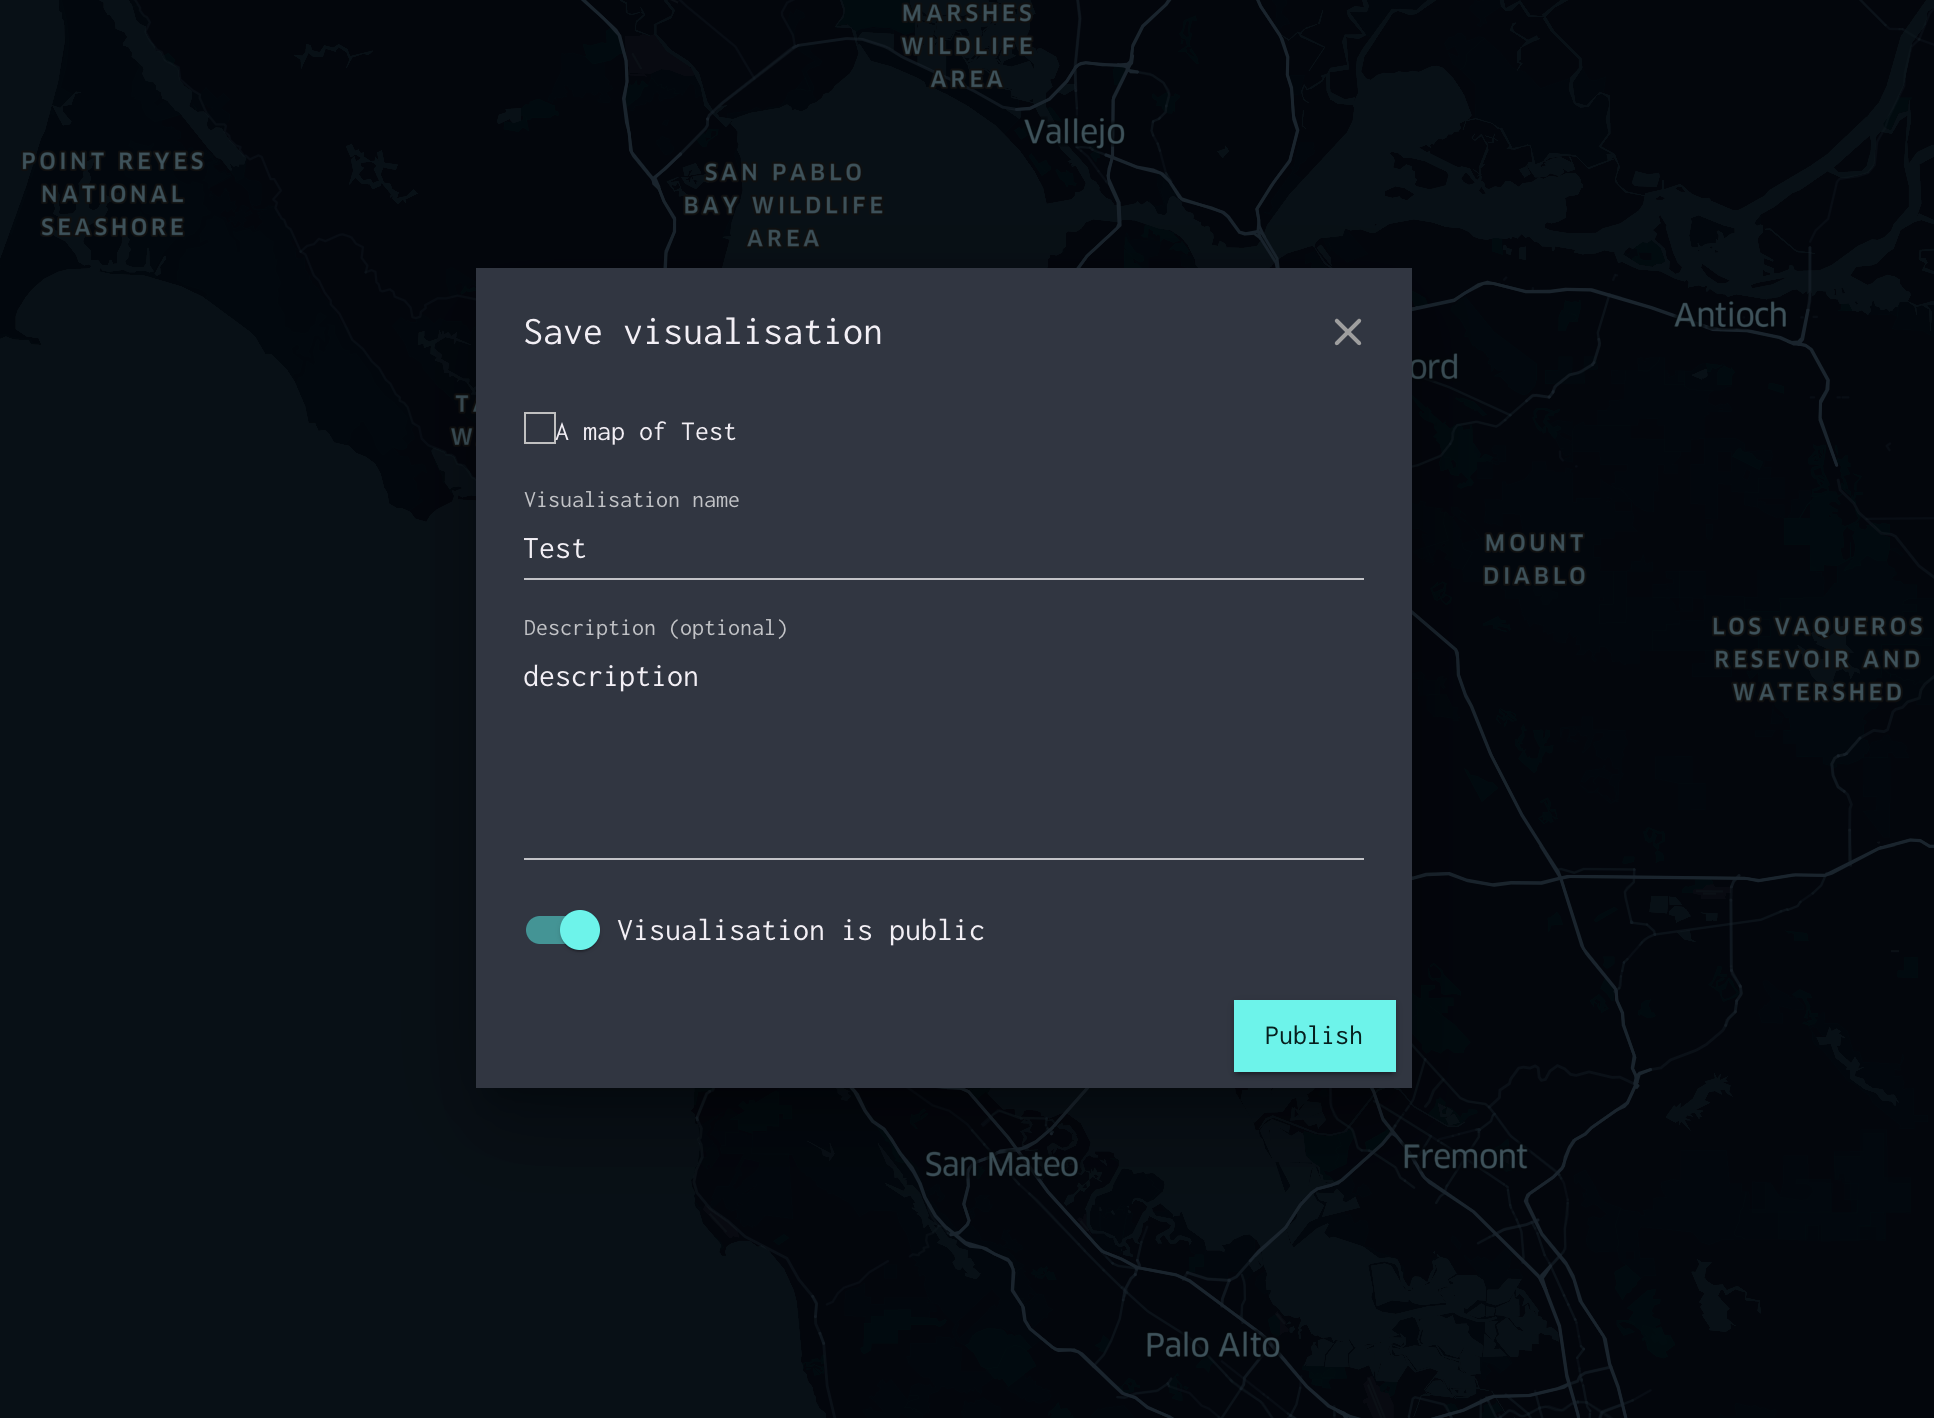This screenshot has height=1418, width=1934.
Task: Toggle the Visualisation is public switch
Action: point(562,930)
